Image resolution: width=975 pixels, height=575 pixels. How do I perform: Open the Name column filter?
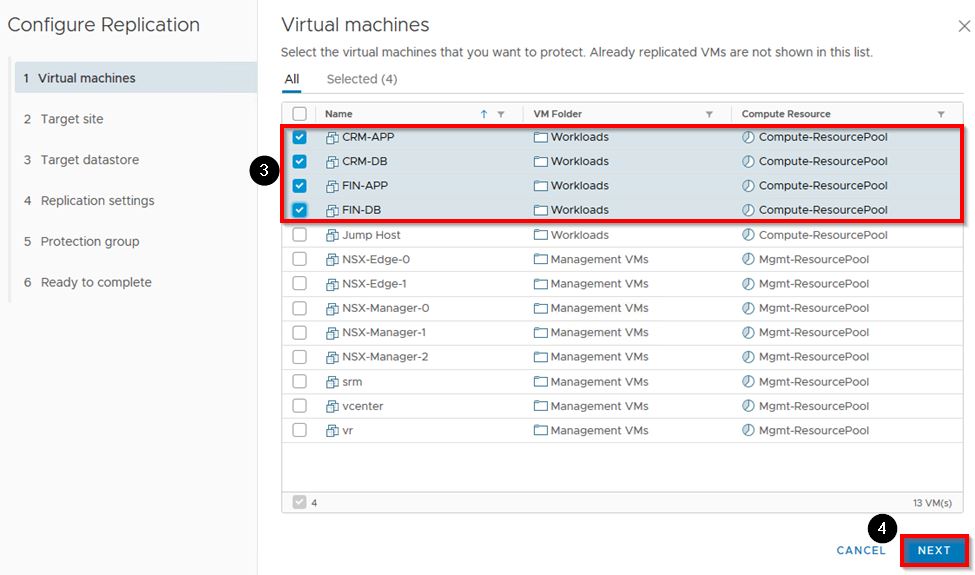pos(501,115)
